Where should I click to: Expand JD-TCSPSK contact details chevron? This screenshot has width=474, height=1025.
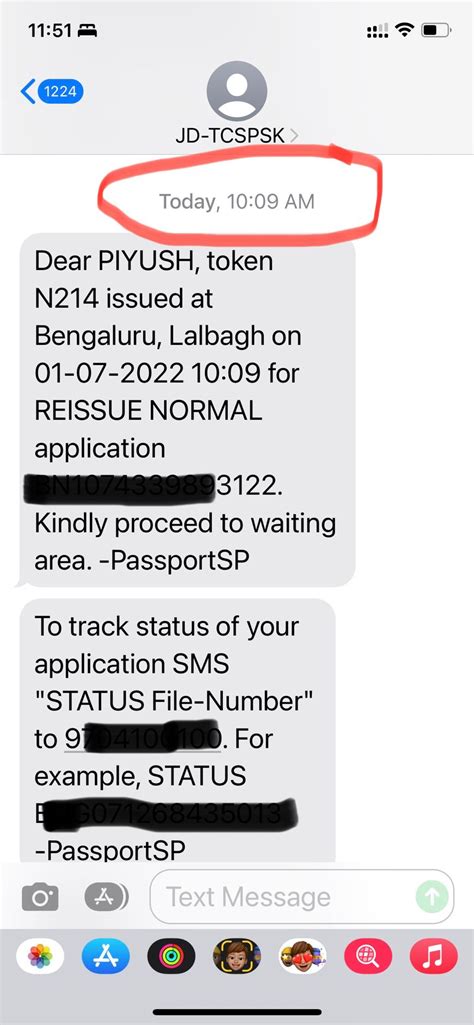pyautogui.click(x=294, y=135)
